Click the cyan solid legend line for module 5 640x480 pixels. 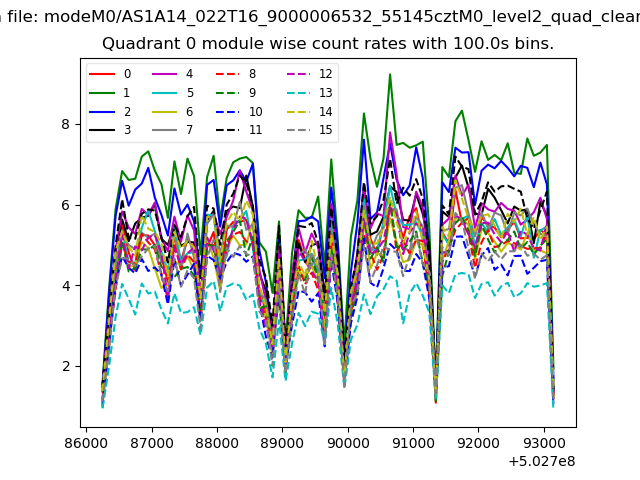(x=165, y=93)
